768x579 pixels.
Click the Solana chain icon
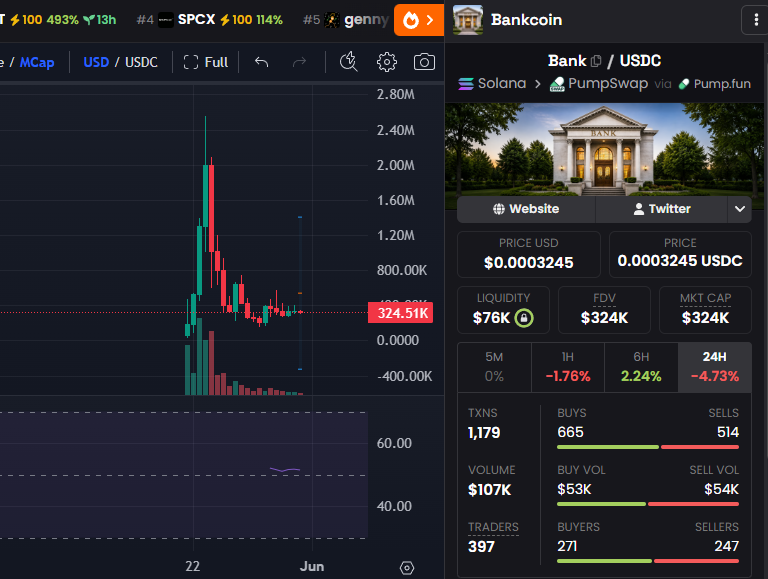[466, 84]
